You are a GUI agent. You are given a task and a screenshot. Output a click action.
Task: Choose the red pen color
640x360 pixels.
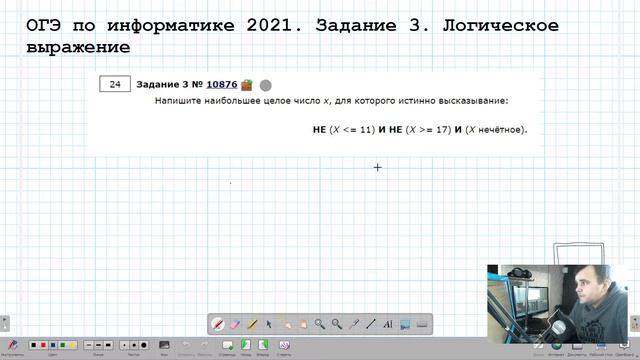[43, 345]
